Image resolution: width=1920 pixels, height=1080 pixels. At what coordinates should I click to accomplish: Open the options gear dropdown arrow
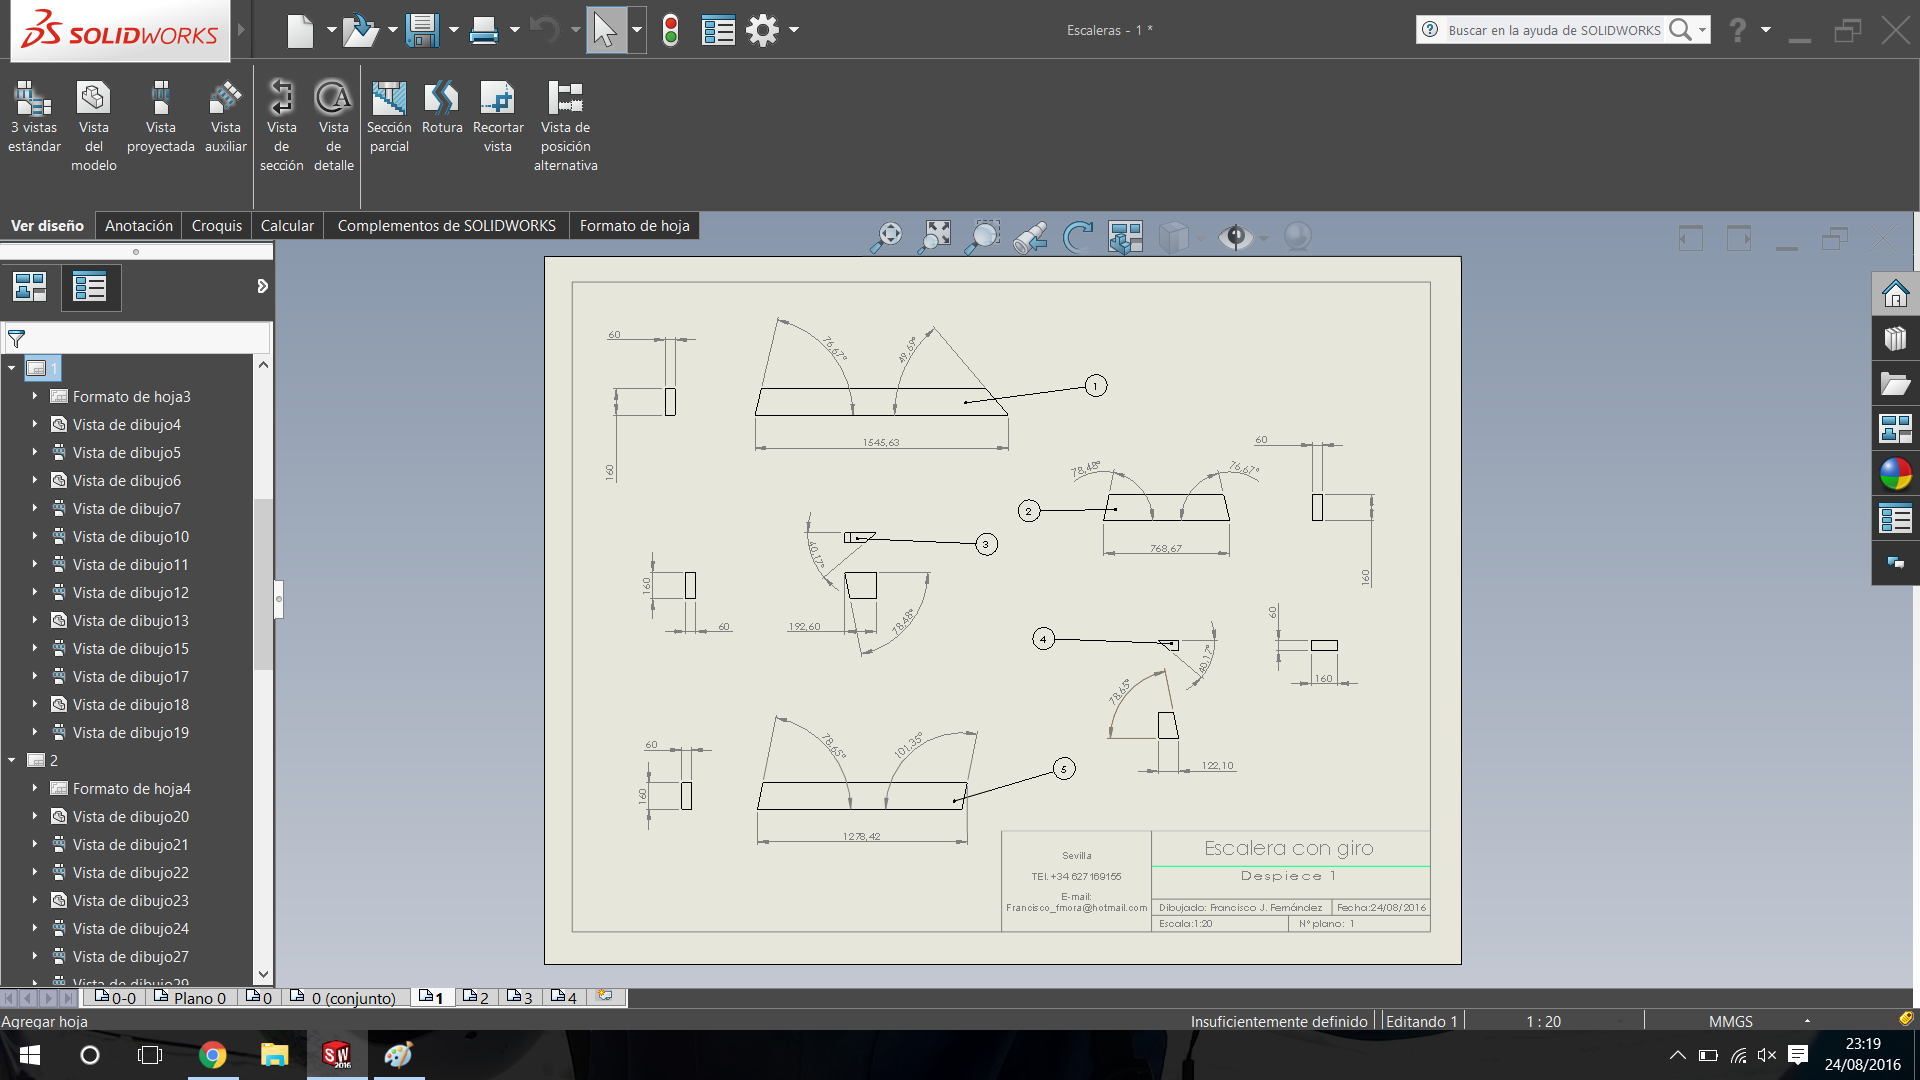794,30
